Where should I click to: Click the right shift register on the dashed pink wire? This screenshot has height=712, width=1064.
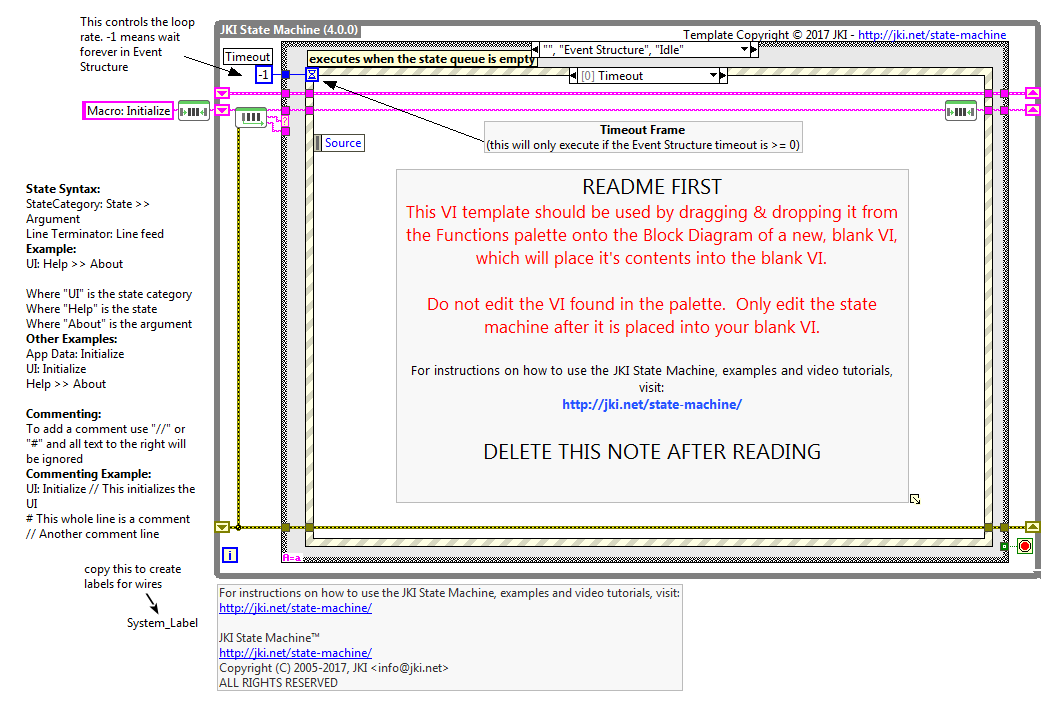click(1032, 93)
